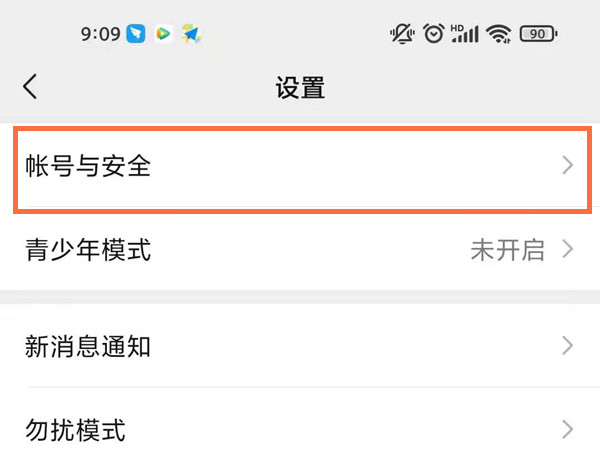Expand the 勿扰模式 row chevron

[568, 430]
